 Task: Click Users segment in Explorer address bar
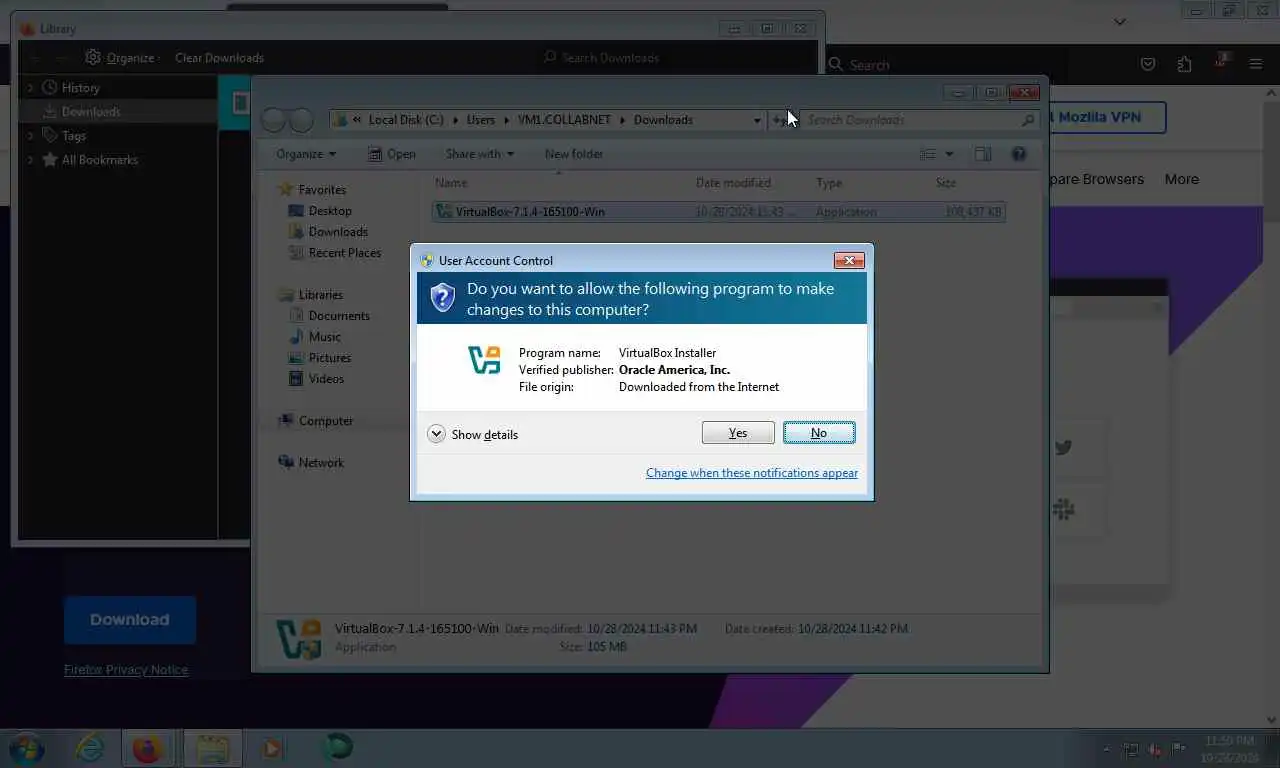480,120
